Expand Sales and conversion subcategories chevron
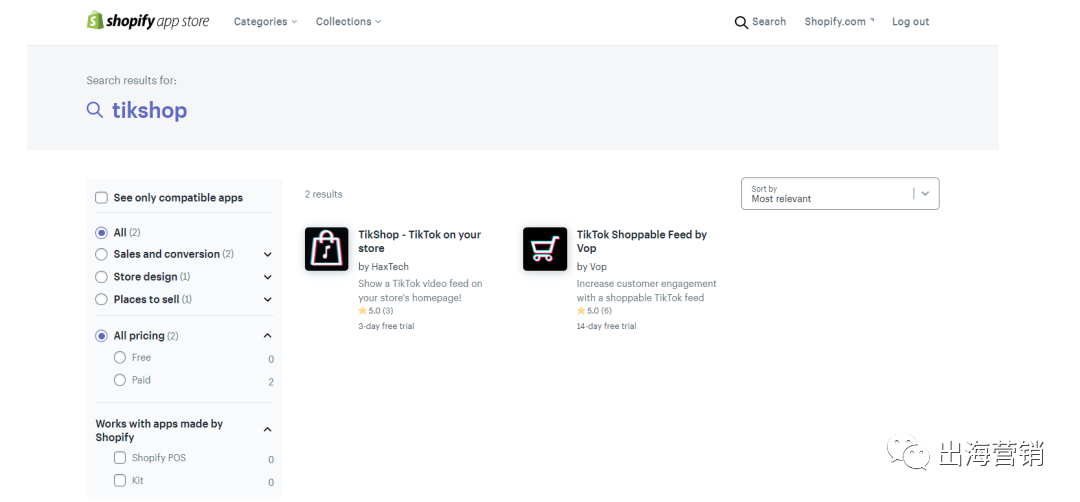Screen dimensions: 1080x502 pyautogui.click(x=268, y=255)
